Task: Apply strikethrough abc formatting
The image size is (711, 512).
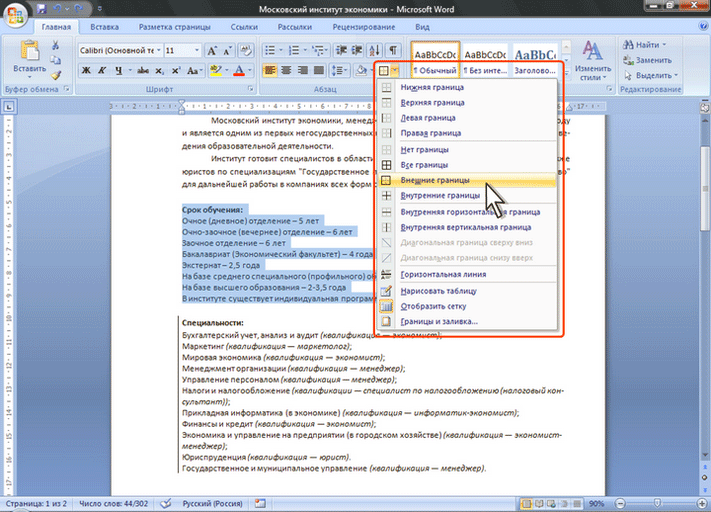Action: pos(143,71)
